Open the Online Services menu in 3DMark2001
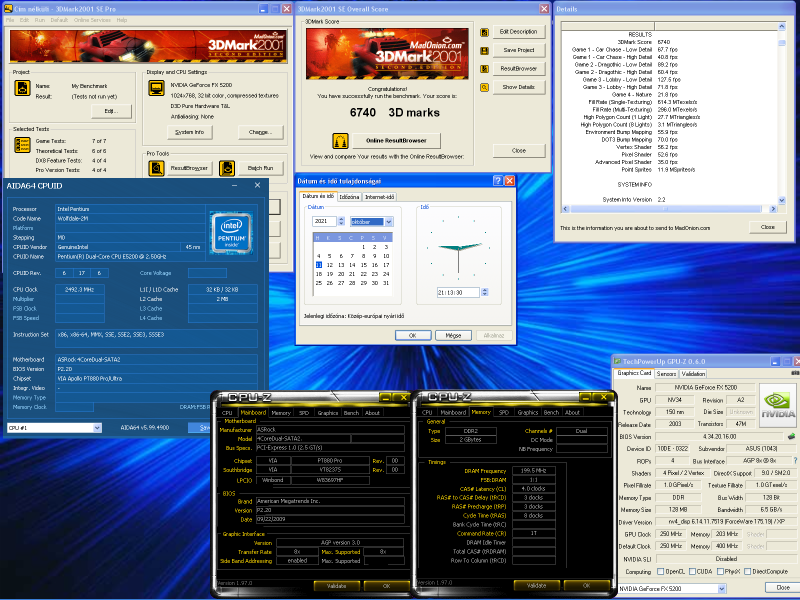Image resolution: width=800 pixels, height=600 pixels. (x=92, y=20)
